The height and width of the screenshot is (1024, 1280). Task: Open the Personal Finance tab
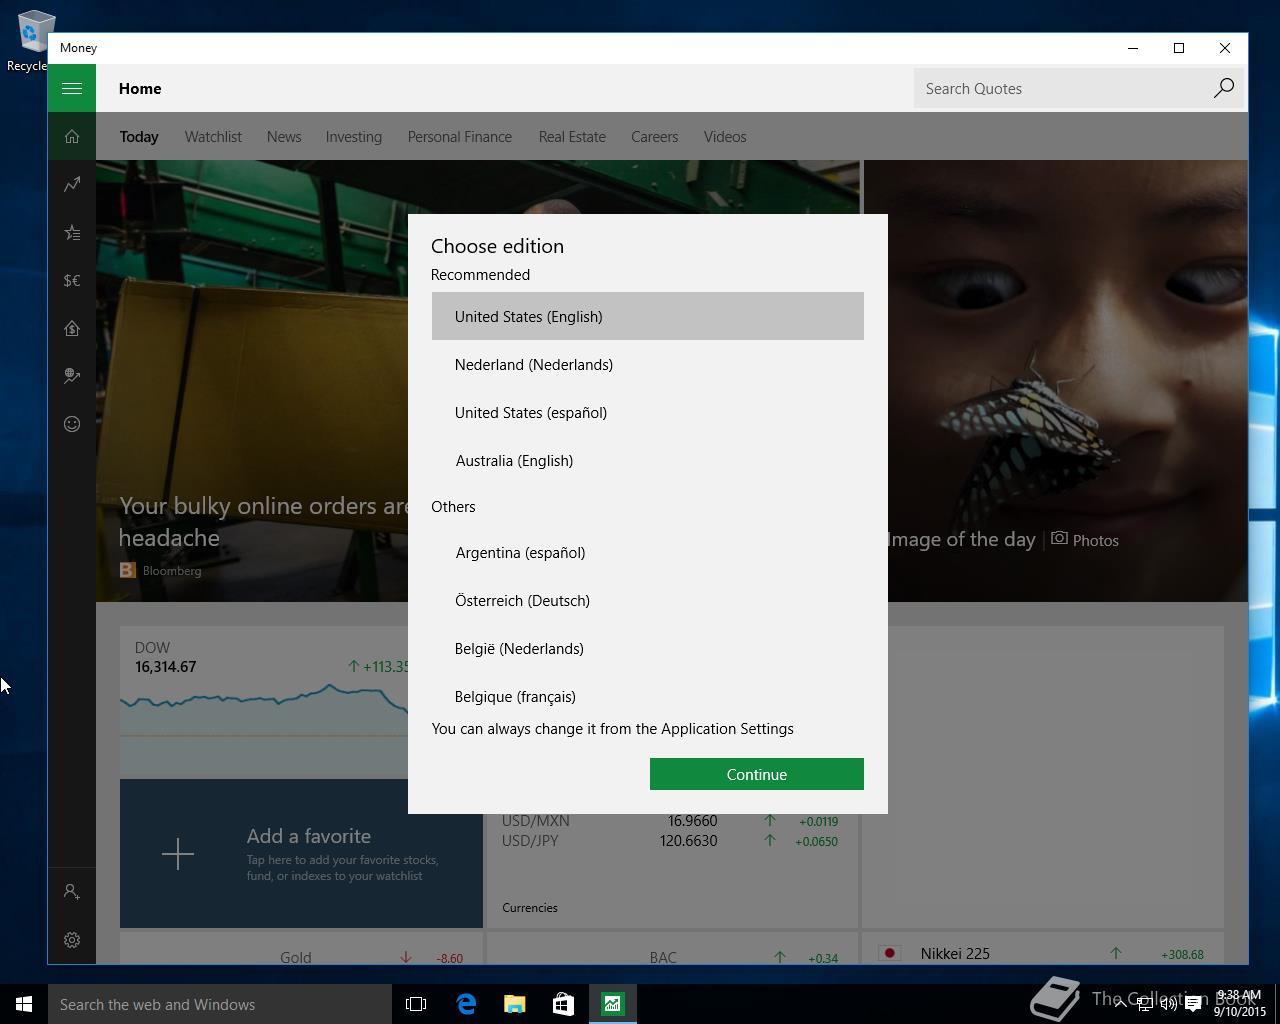coord(460,137)
